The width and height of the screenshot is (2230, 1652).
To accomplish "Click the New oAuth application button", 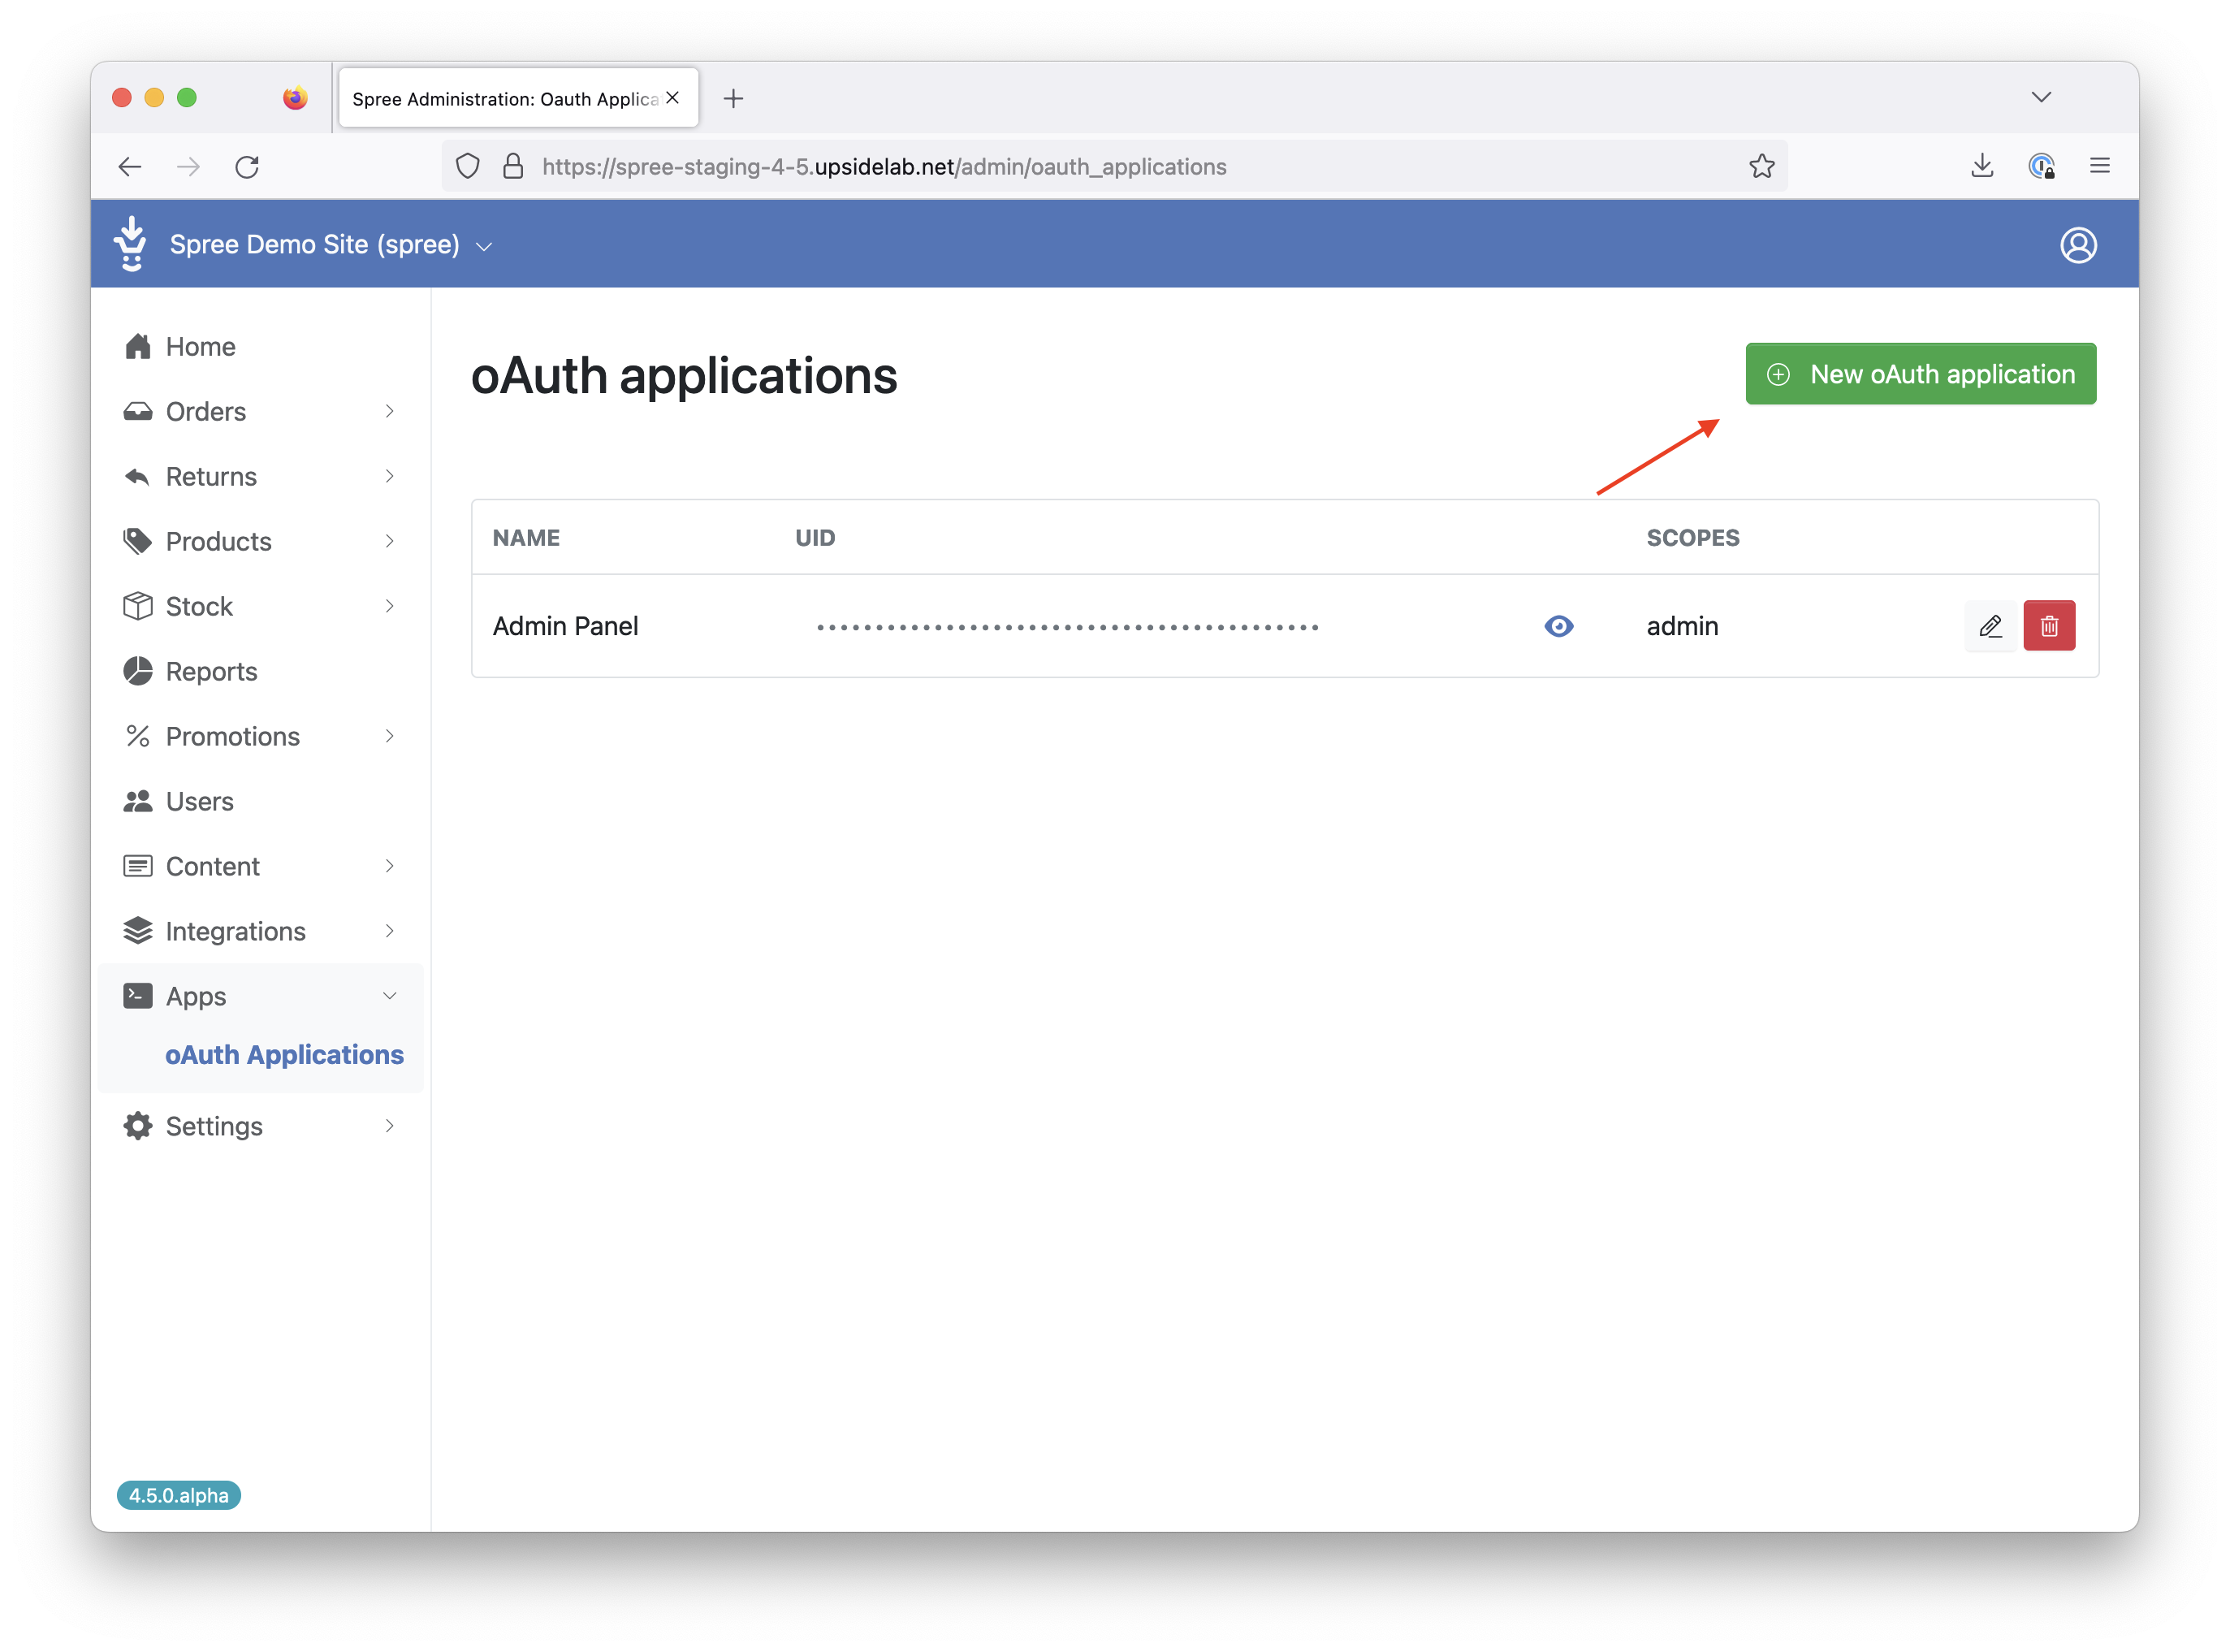I will click(x=1920, y=374).
